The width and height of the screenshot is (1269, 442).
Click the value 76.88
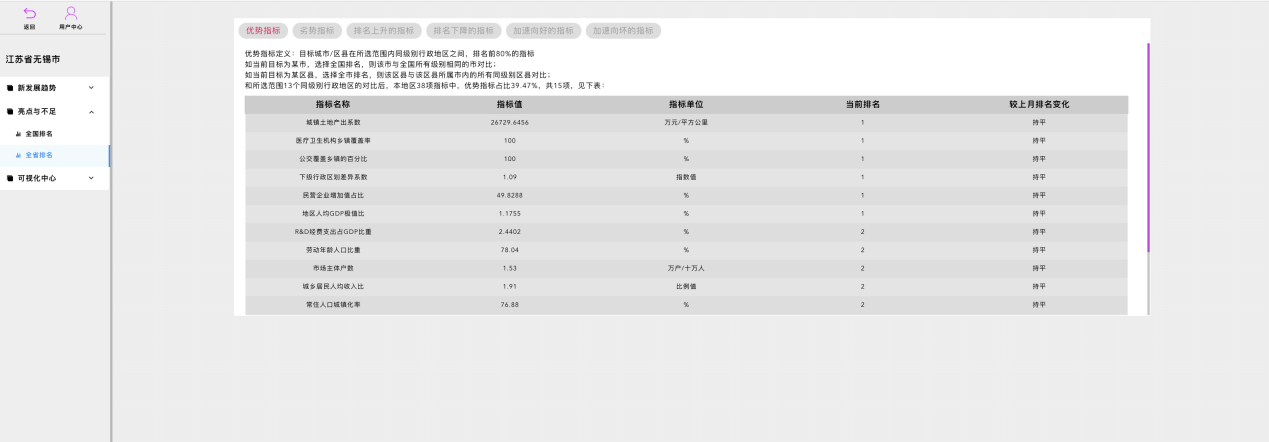pos(510,304)
